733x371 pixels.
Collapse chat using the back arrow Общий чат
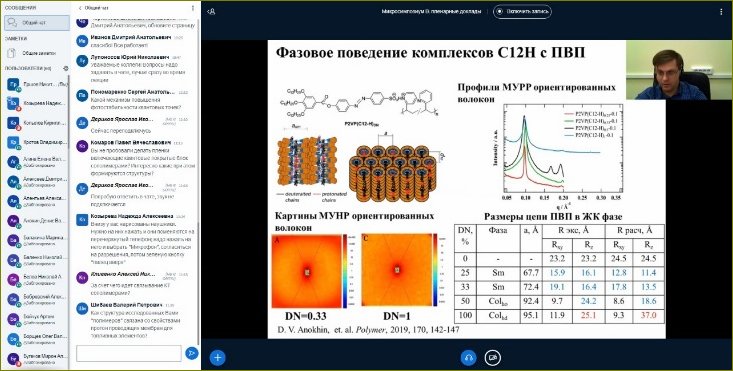(x=91, y=8)
